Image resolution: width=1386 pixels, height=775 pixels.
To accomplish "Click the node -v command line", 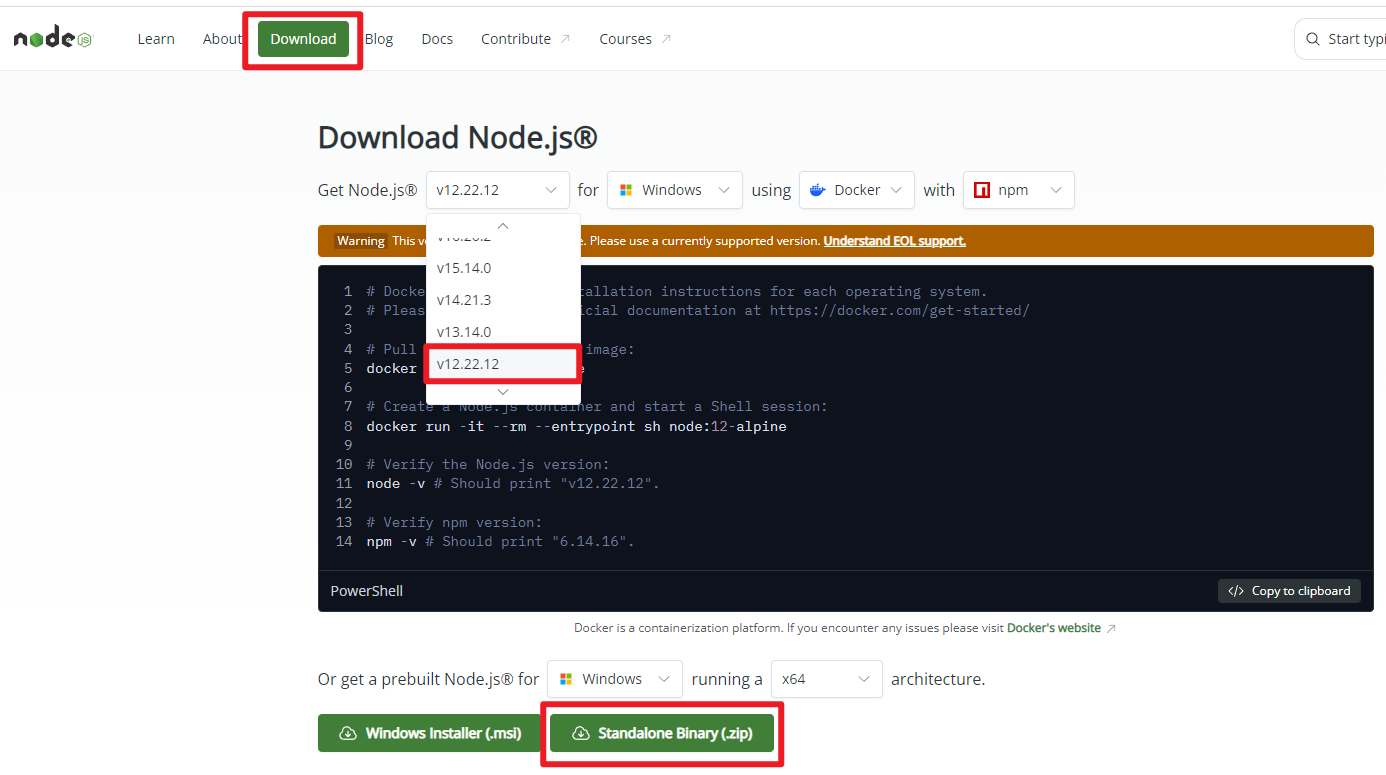I will pos(513,483).
